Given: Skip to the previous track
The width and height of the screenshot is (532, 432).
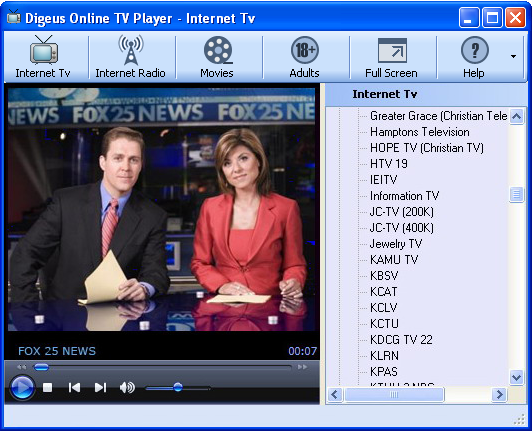Looking at the screenshot, I should pos(74,388).
